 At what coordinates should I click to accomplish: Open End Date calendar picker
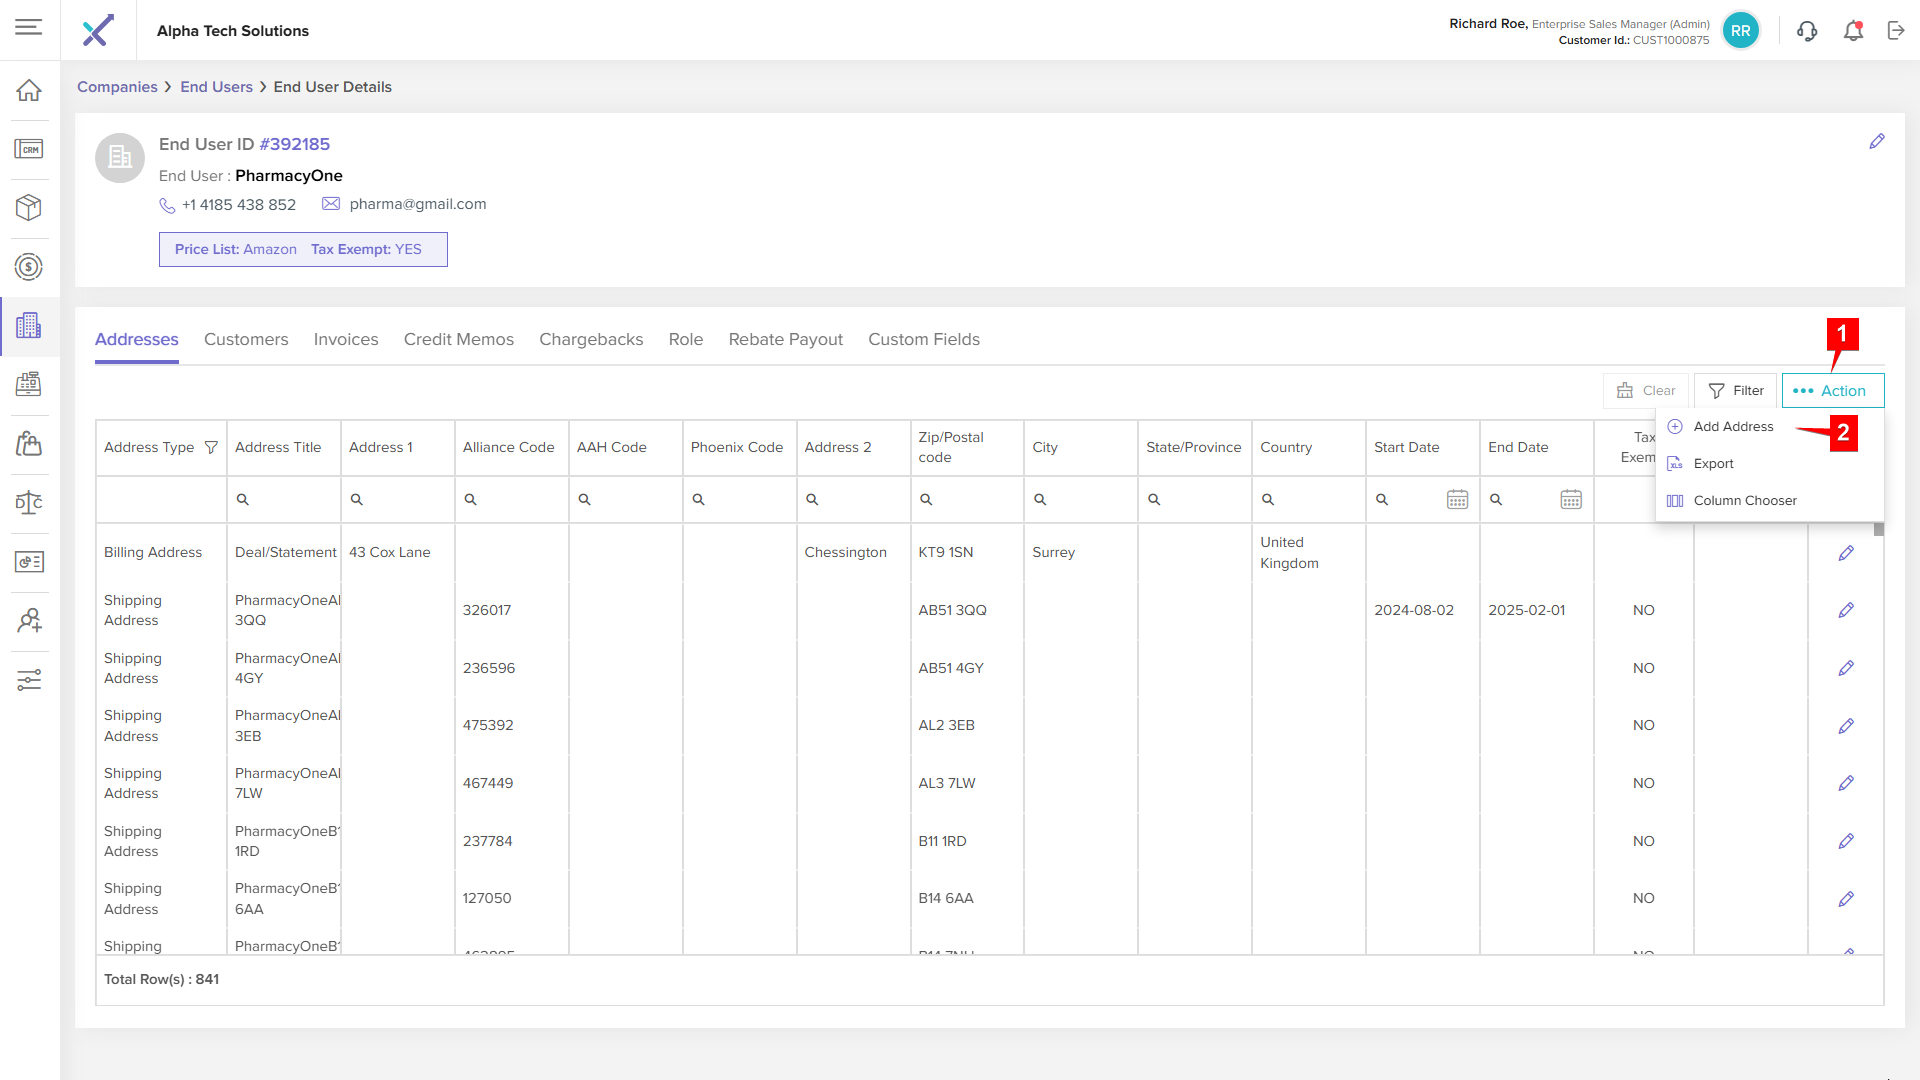(1571, 499)
